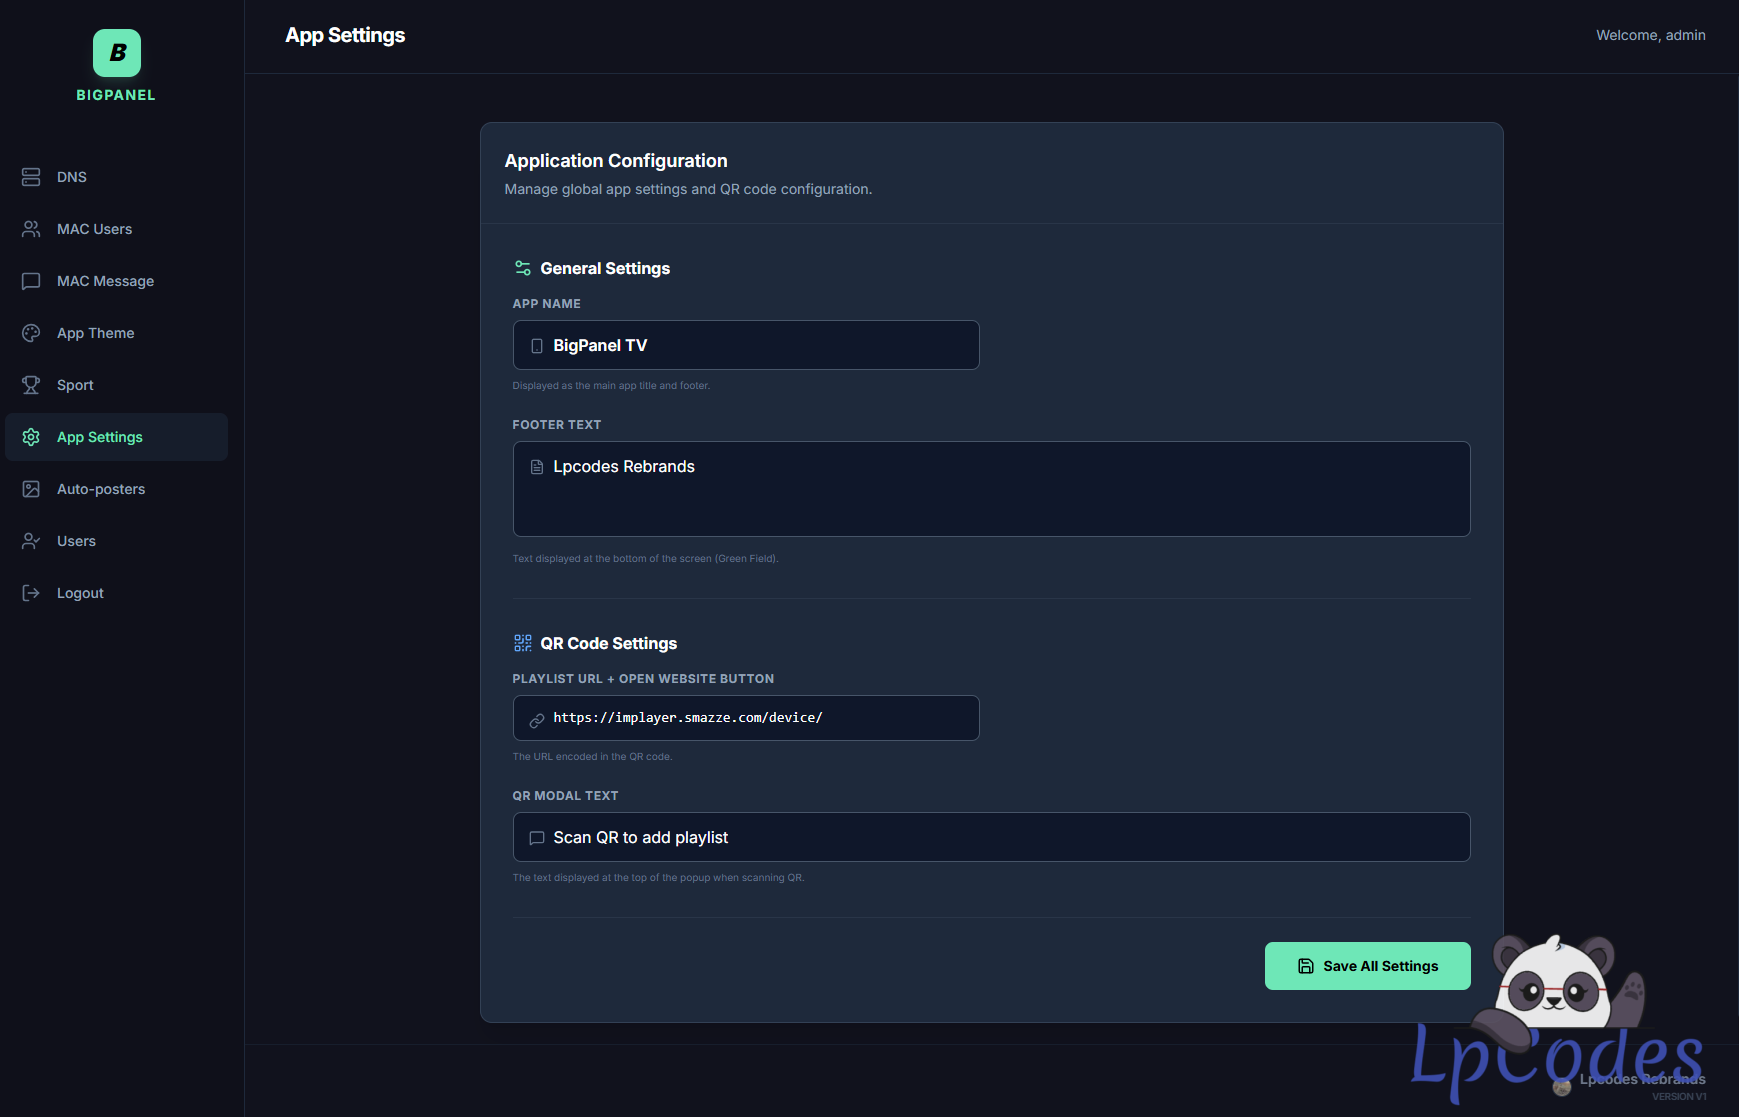Click the DNS server icon in sidebar
Viewport: 1739px width, 1117px height.
point(31,177)
